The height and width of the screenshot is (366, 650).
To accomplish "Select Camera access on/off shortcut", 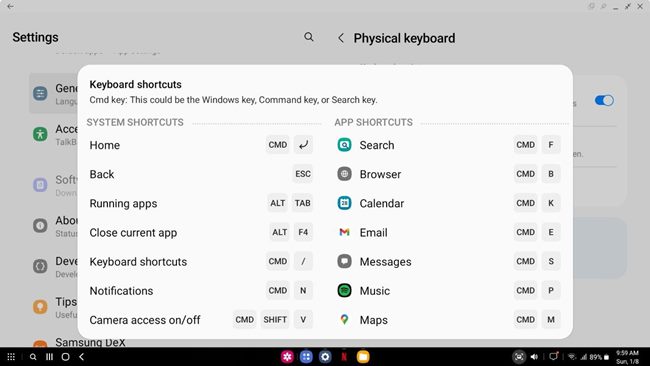I will click(201, 320).
